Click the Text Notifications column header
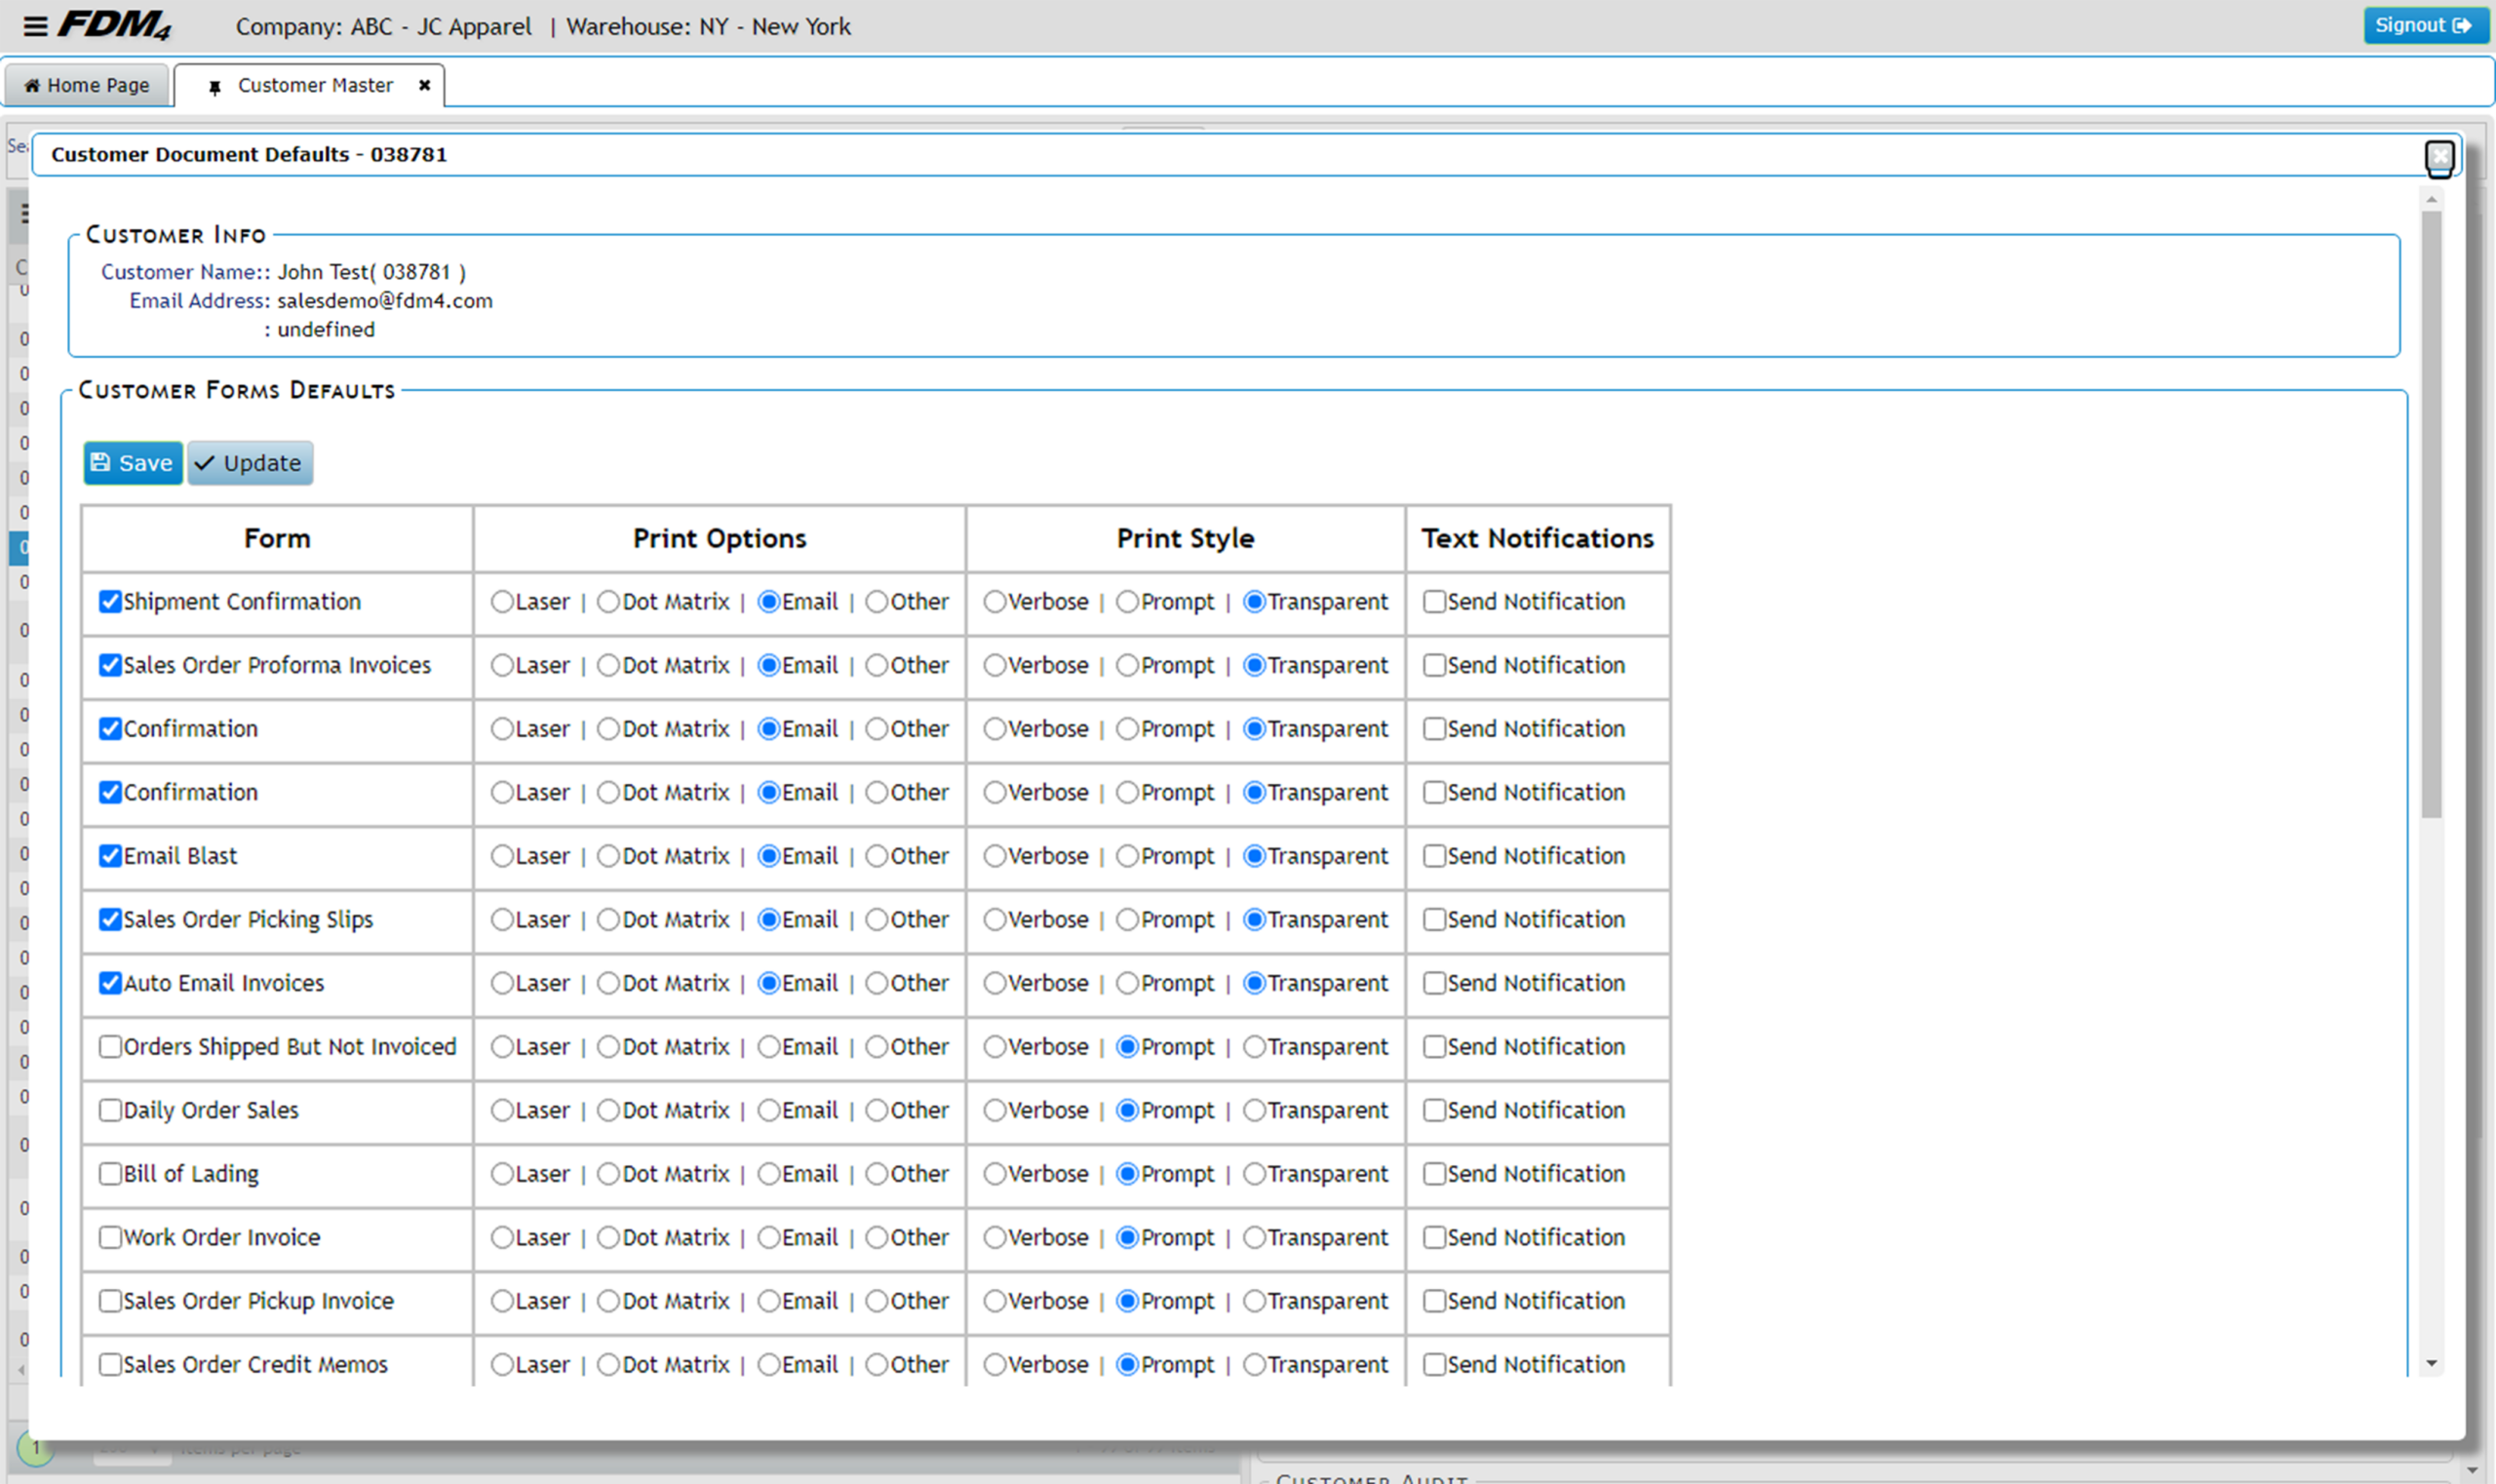 [x=1538, y=539]
